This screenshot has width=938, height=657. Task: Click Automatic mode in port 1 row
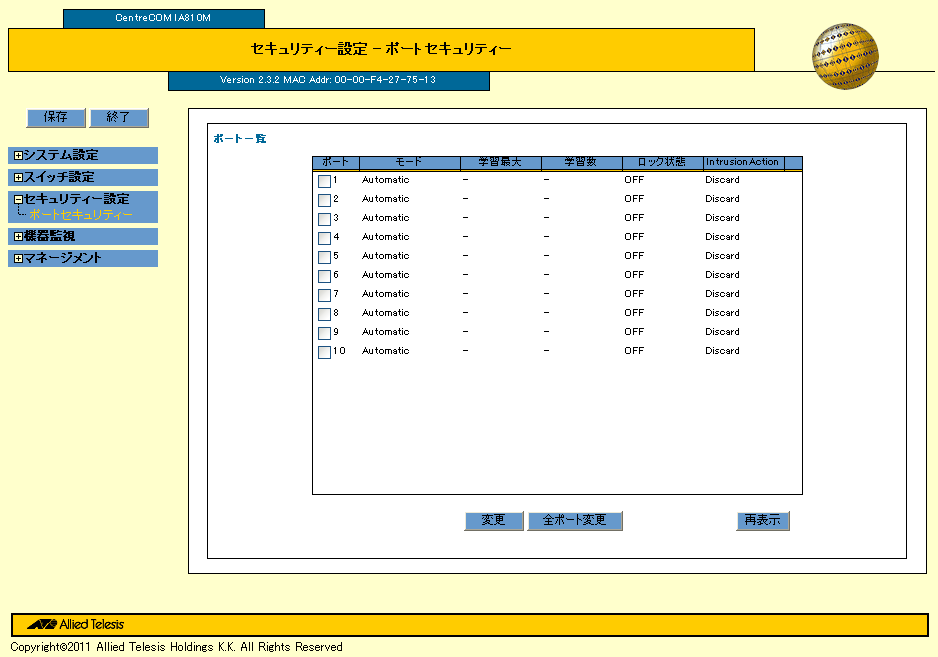click(385, 180)
